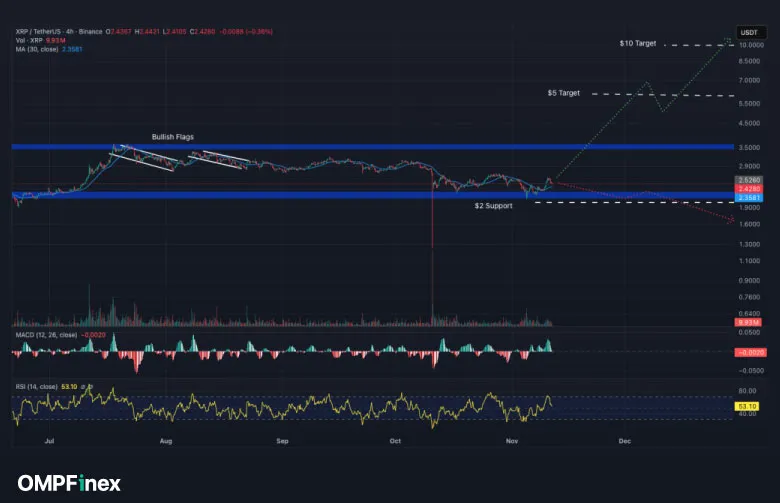Click the red MACD value tag on axis
Screen dimensions: 780x503
(749, 352)
